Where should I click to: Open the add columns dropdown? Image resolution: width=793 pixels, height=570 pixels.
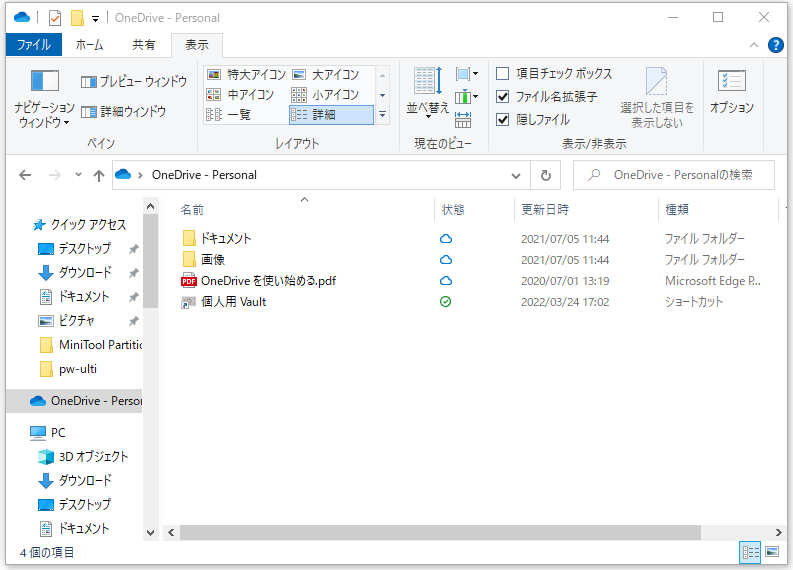tap(466, 97)
